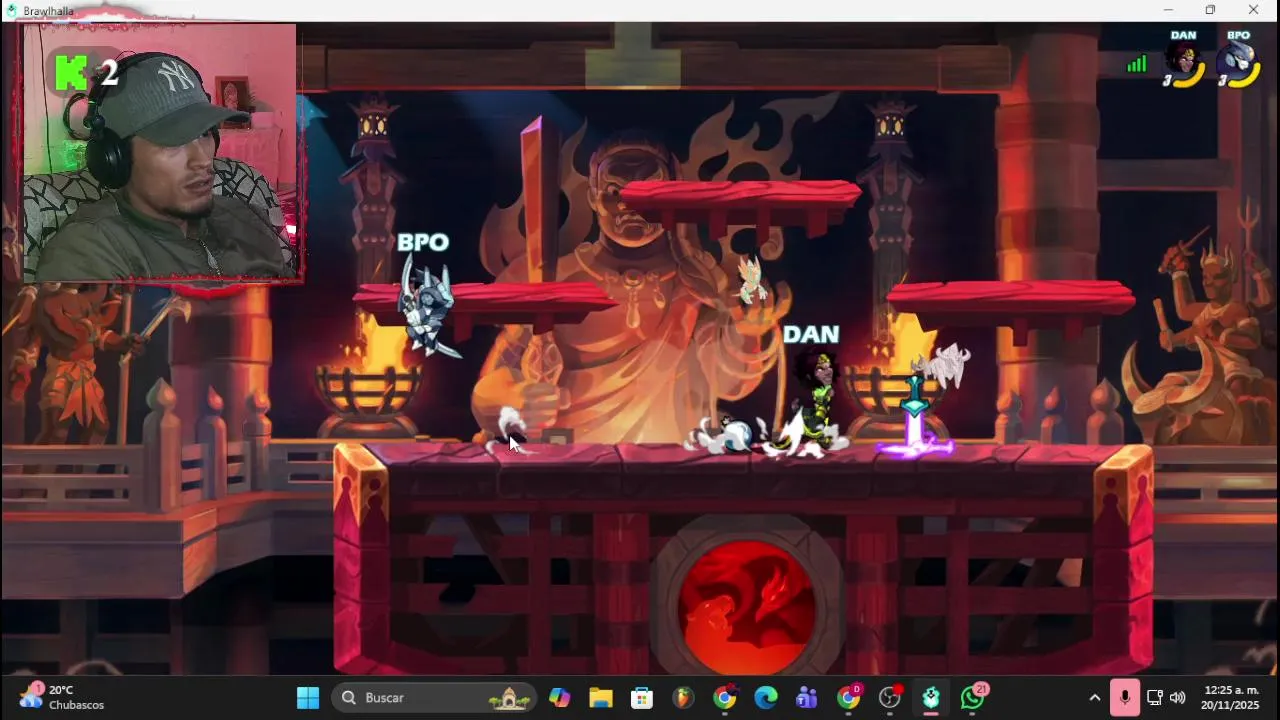
Task: Click the 'BPO' label in the HUD
Action: 1238,36
